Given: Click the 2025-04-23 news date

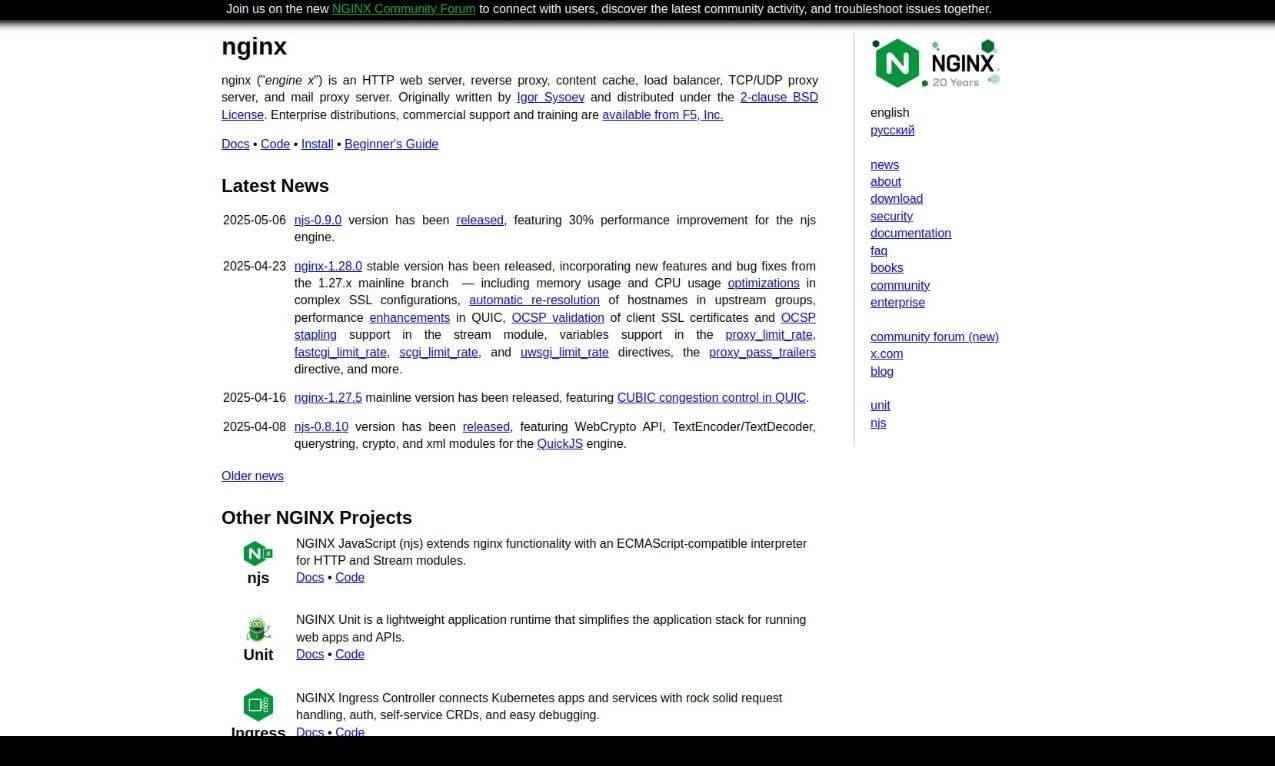Looking at the screenshot, I should 254,266.
